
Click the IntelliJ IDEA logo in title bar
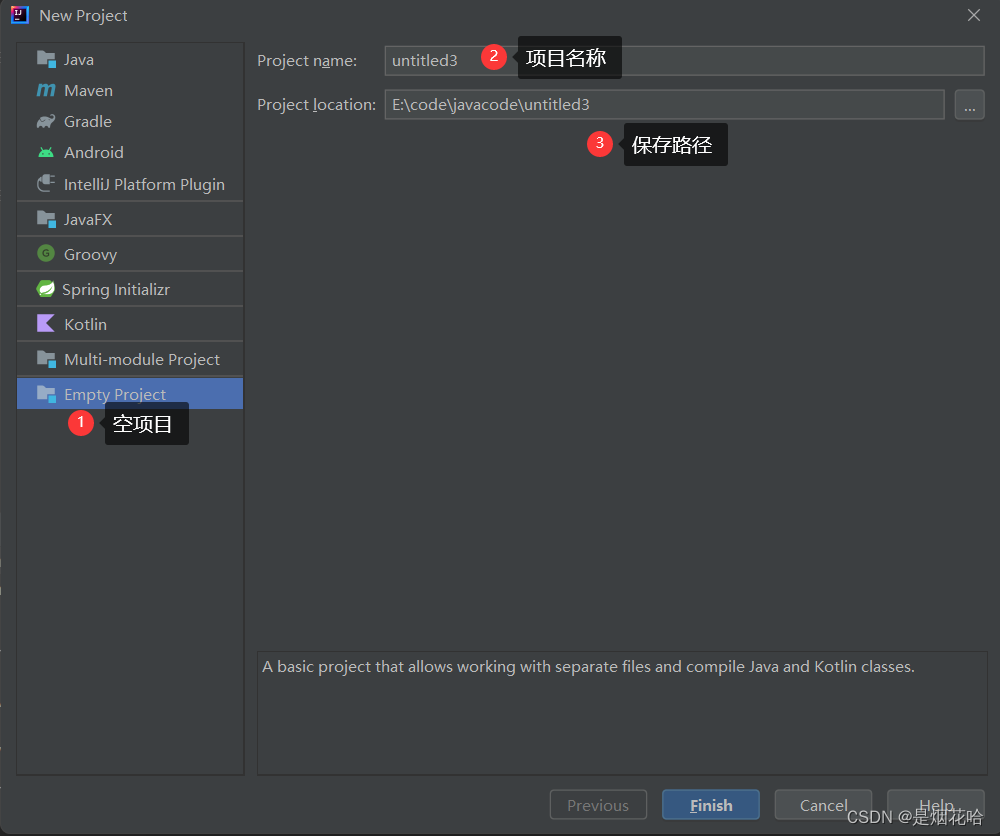tap(20, 15)
